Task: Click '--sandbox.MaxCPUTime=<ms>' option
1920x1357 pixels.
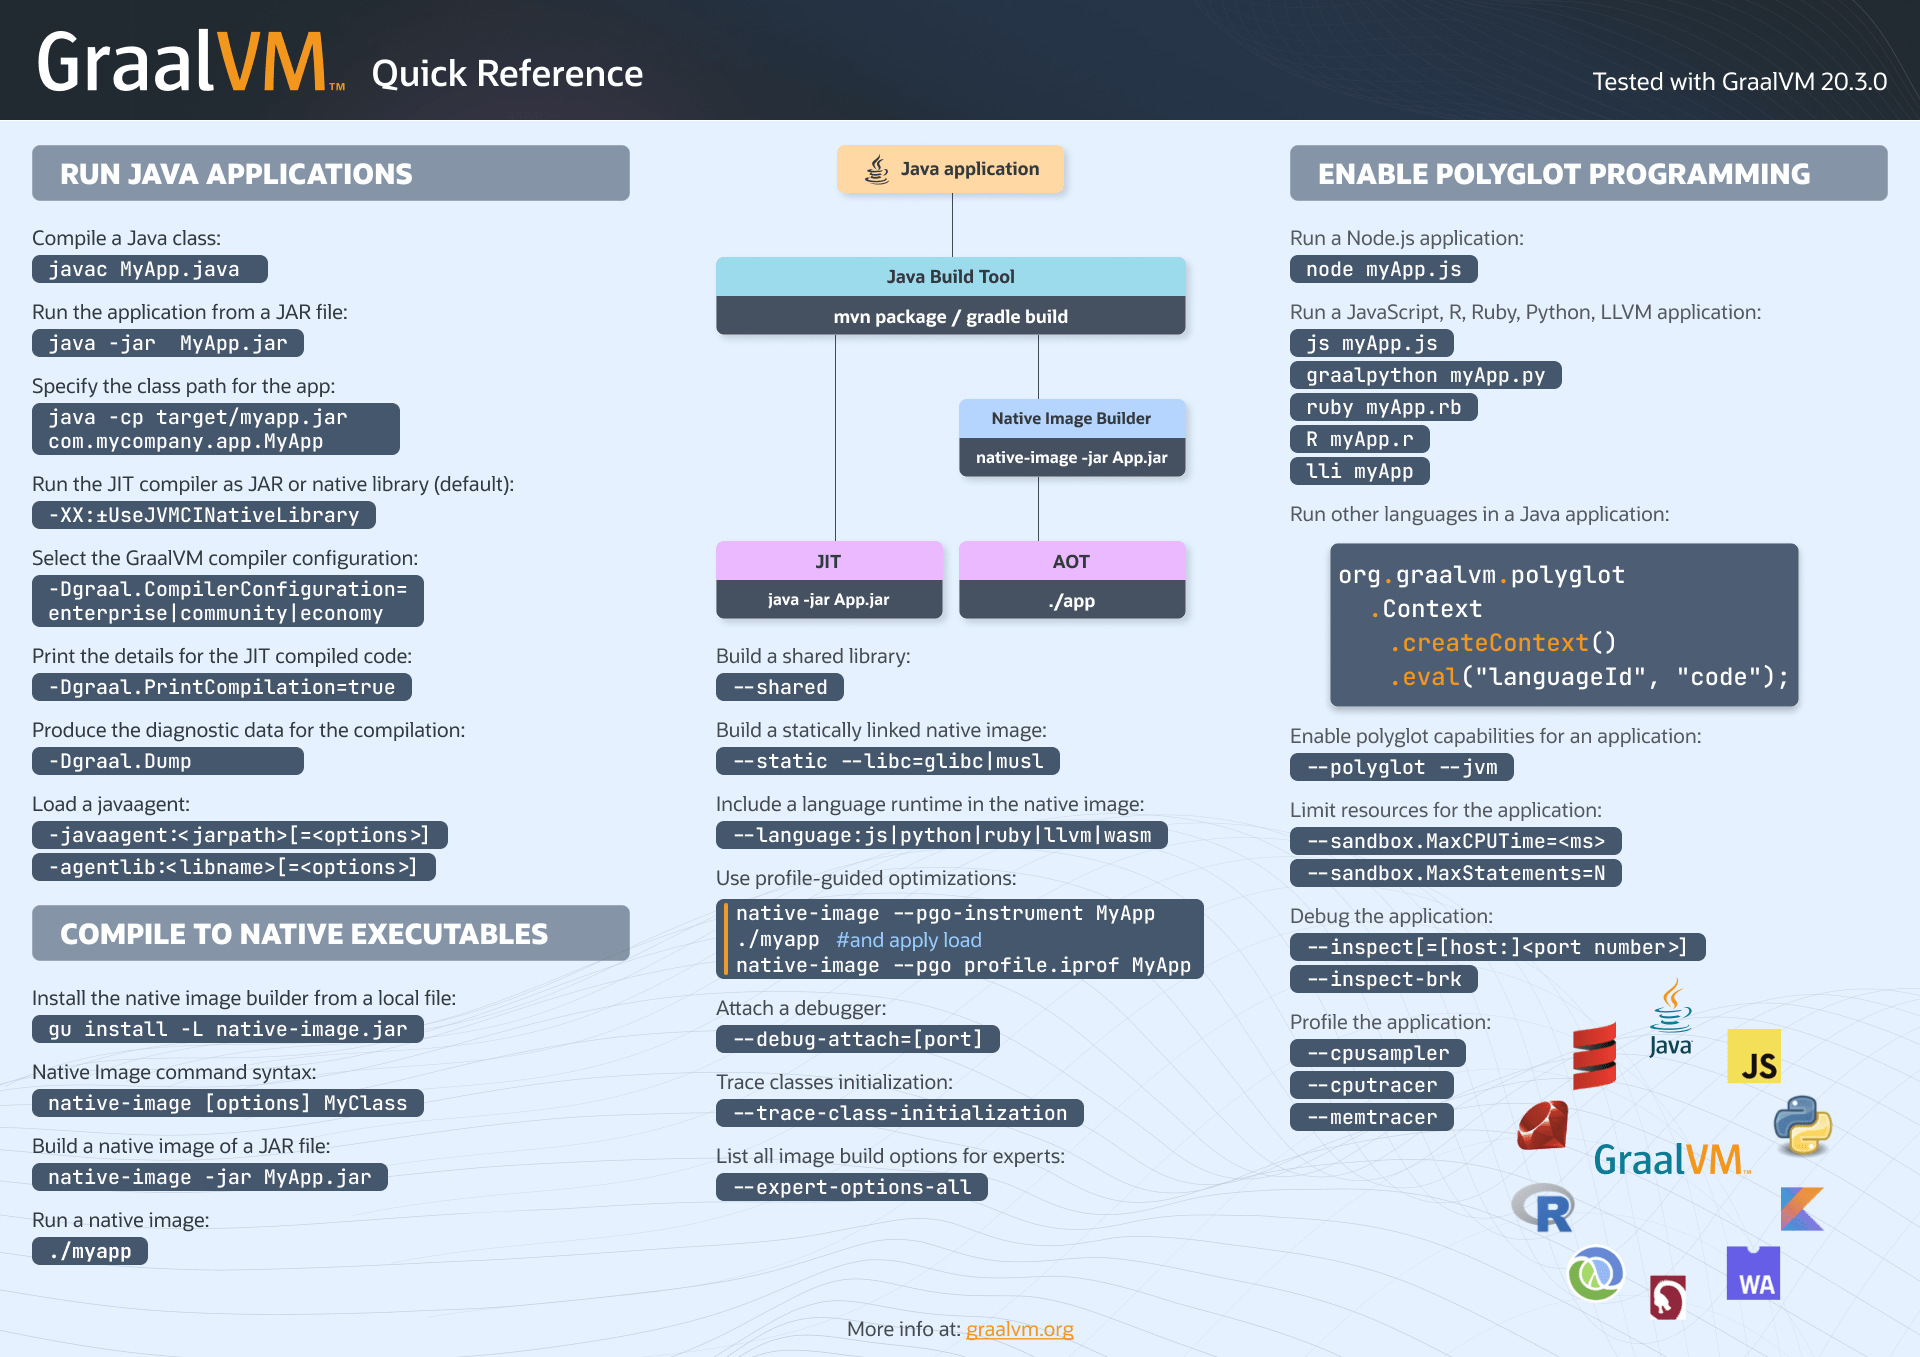Action: pyautogui.click(x=1455, y=841)
